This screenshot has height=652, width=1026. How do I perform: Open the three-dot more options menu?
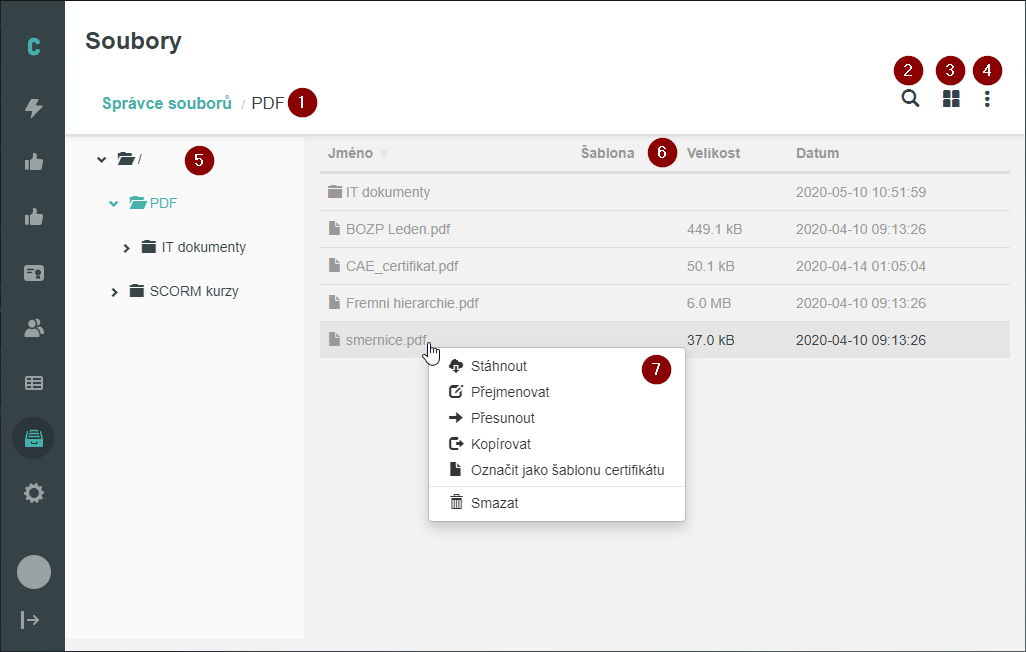click(x=987, y=99)
